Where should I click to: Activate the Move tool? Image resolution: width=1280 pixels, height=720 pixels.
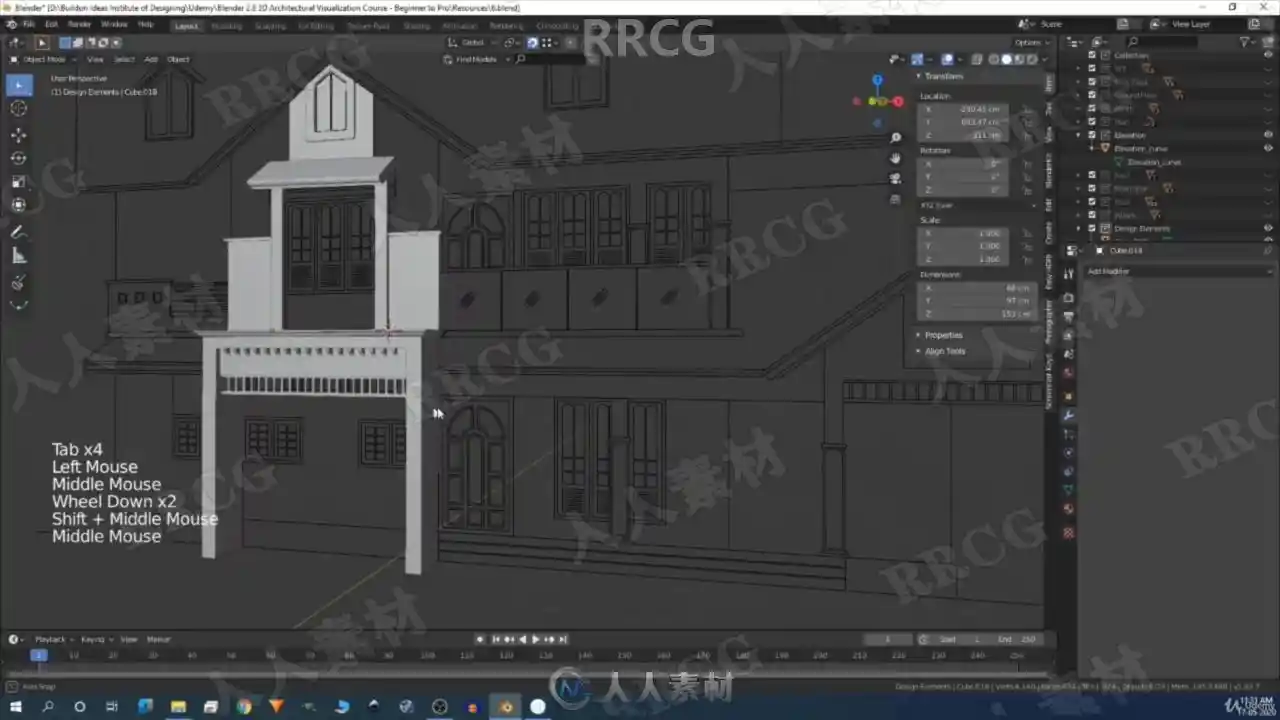[x=18, y=134]
